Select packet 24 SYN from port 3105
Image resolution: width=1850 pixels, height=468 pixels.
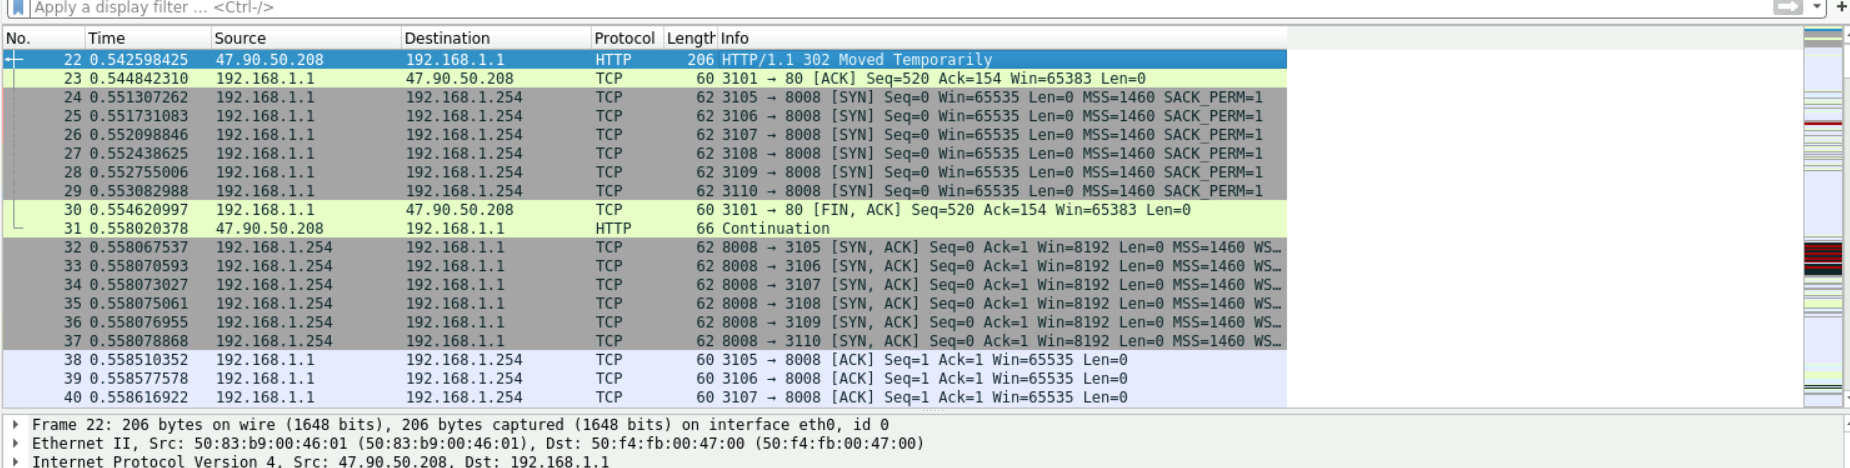coord(645,97)
